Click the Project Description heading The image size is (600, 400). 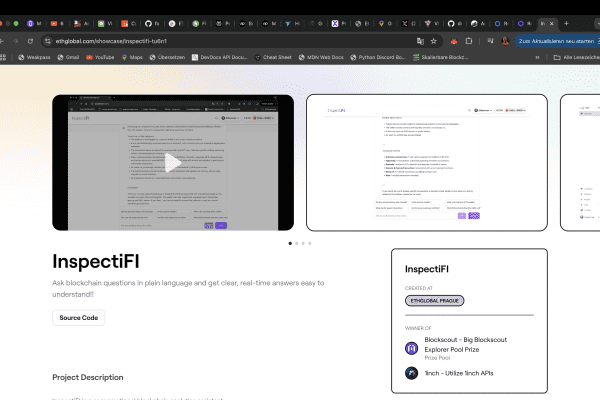click(x=88, y=377)
